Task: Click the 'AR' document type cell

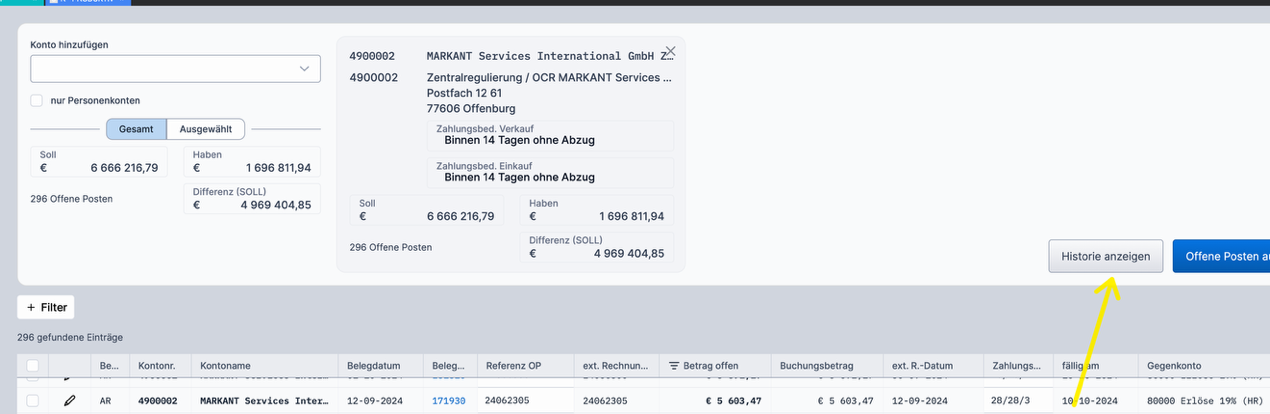Action: (x=105, y=401)
